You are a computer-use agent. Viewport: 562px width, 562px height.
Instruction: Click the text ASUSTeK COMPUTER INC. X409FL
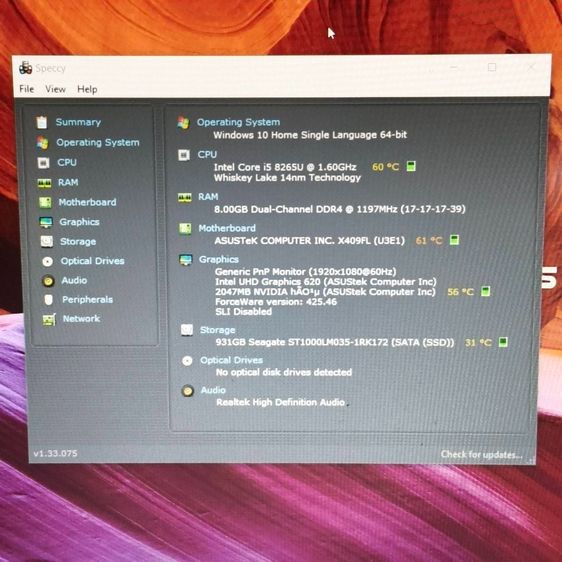pyautogui.click(x=309, y=240)
